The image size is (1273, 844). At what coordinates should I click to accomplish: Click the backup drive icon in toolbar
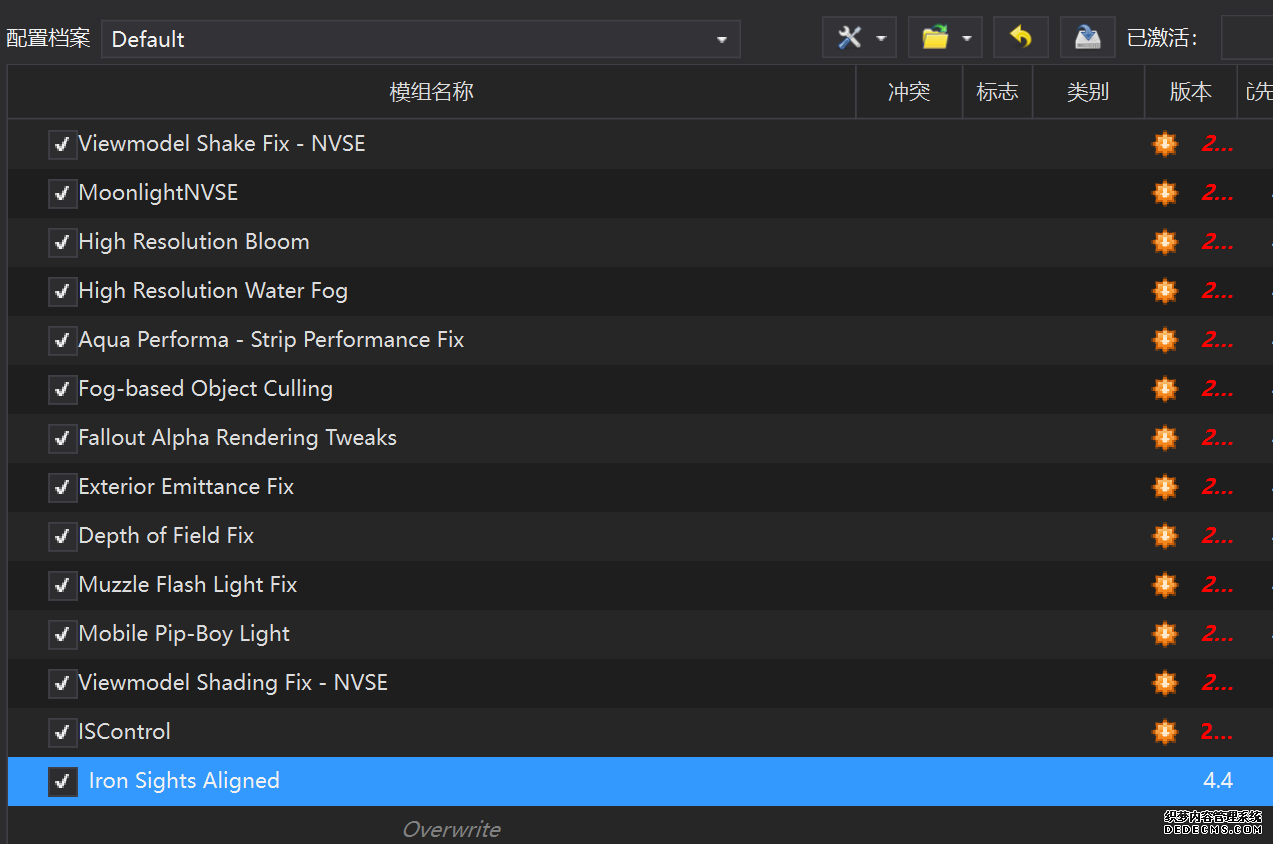[x=1087, y=38]
